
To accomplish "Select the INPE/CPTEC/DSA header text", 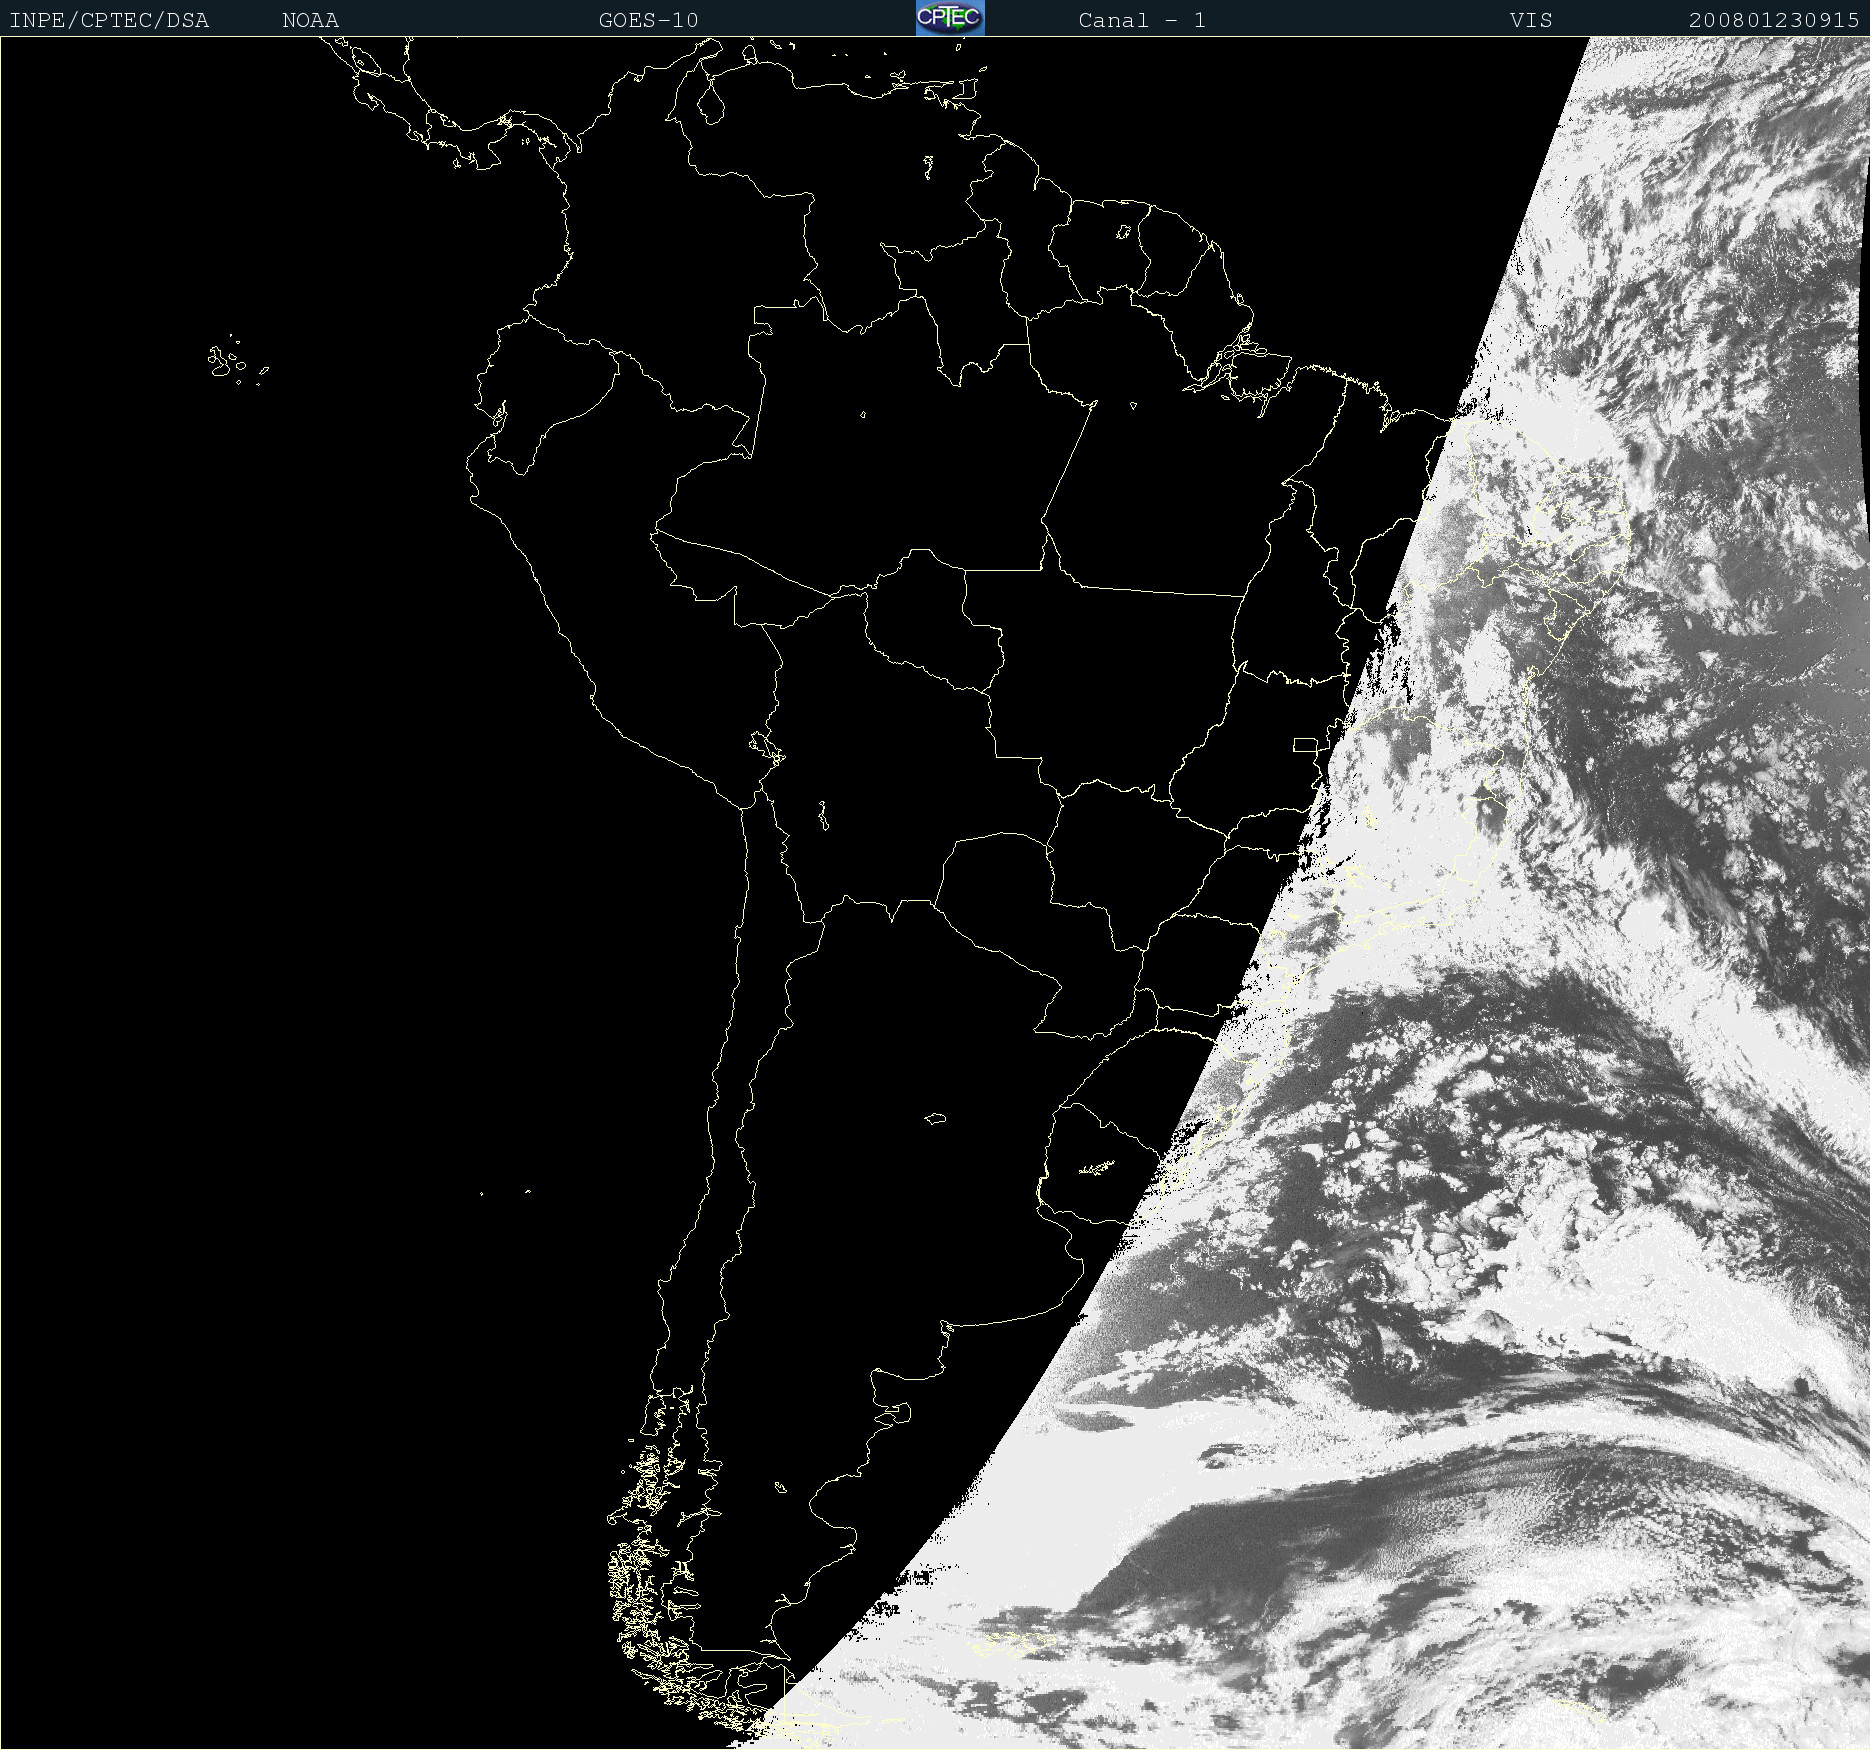I will pyautogui.click(x=109, y=20).
